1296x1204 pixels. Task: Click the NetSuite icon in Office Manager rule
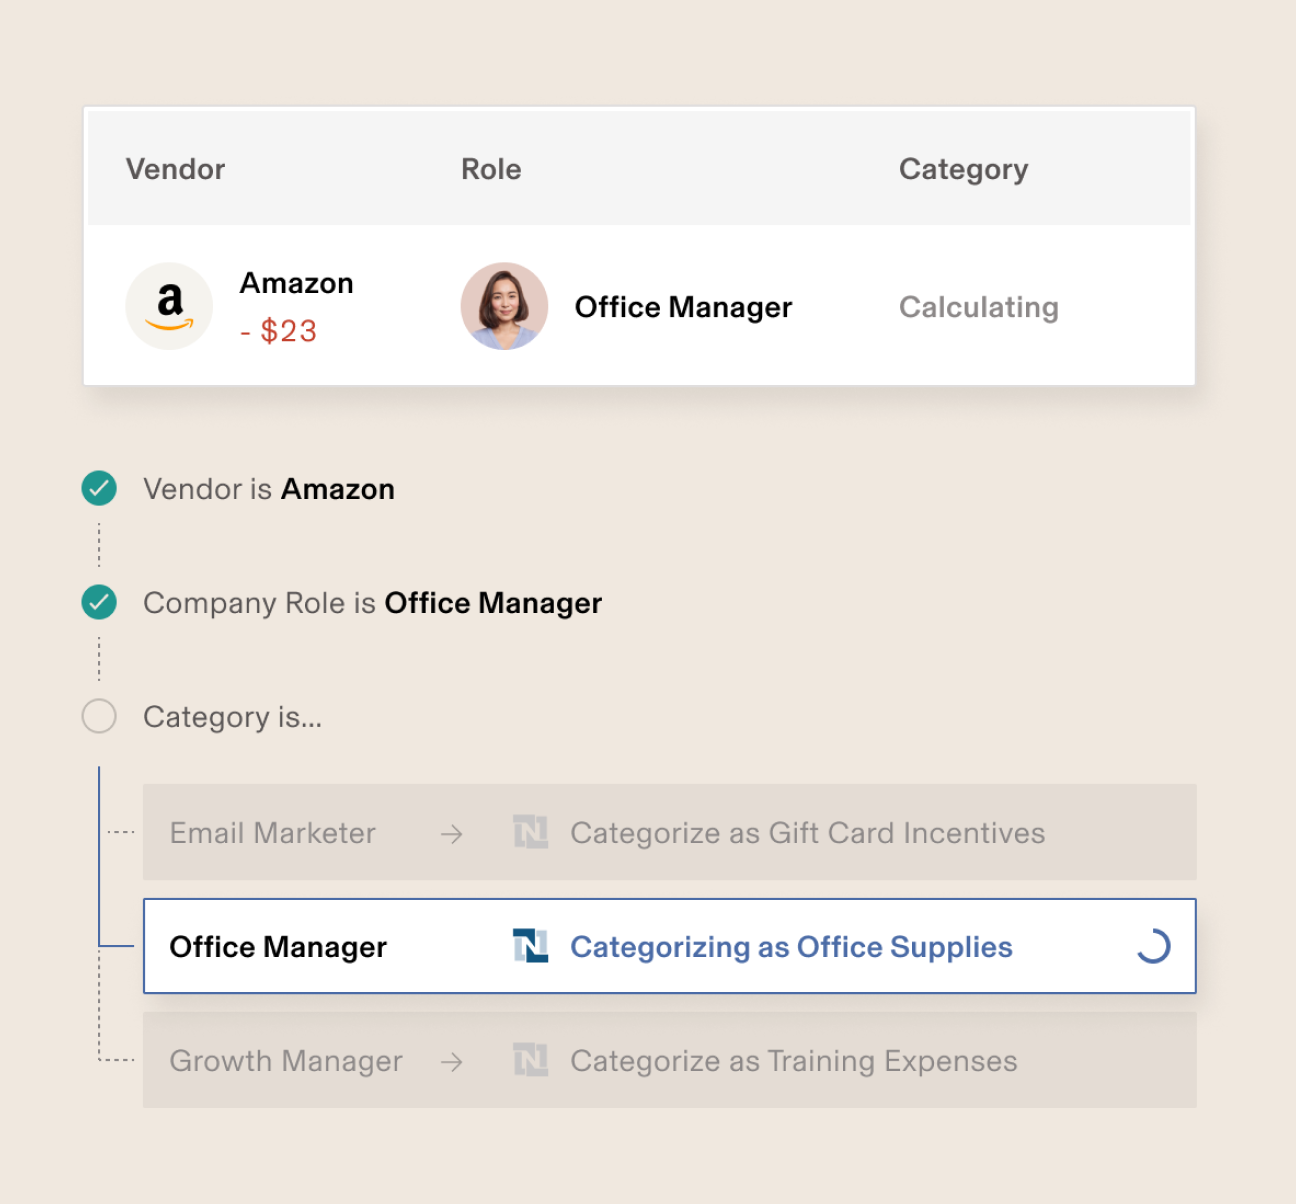pyautogui.click(x=530, y=946)
